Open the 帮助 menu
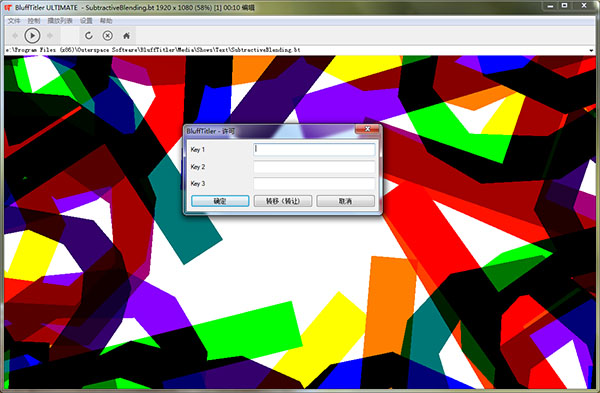Viewport: 600px width, 393px height. click(x=106, y=21)
